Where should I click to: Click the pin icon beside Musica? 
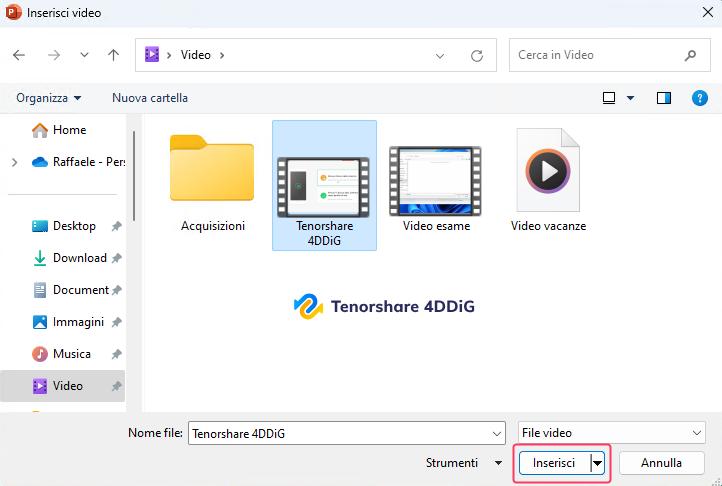pos(116,354)
